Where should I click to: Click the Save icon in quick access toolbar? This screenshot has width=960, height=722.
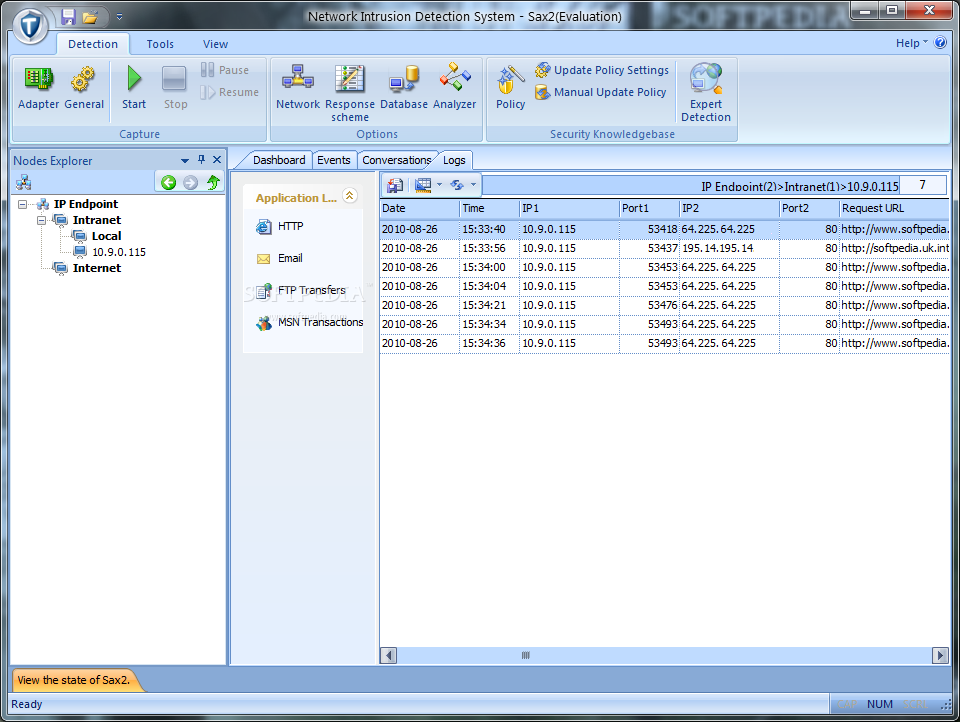(69, 17)
